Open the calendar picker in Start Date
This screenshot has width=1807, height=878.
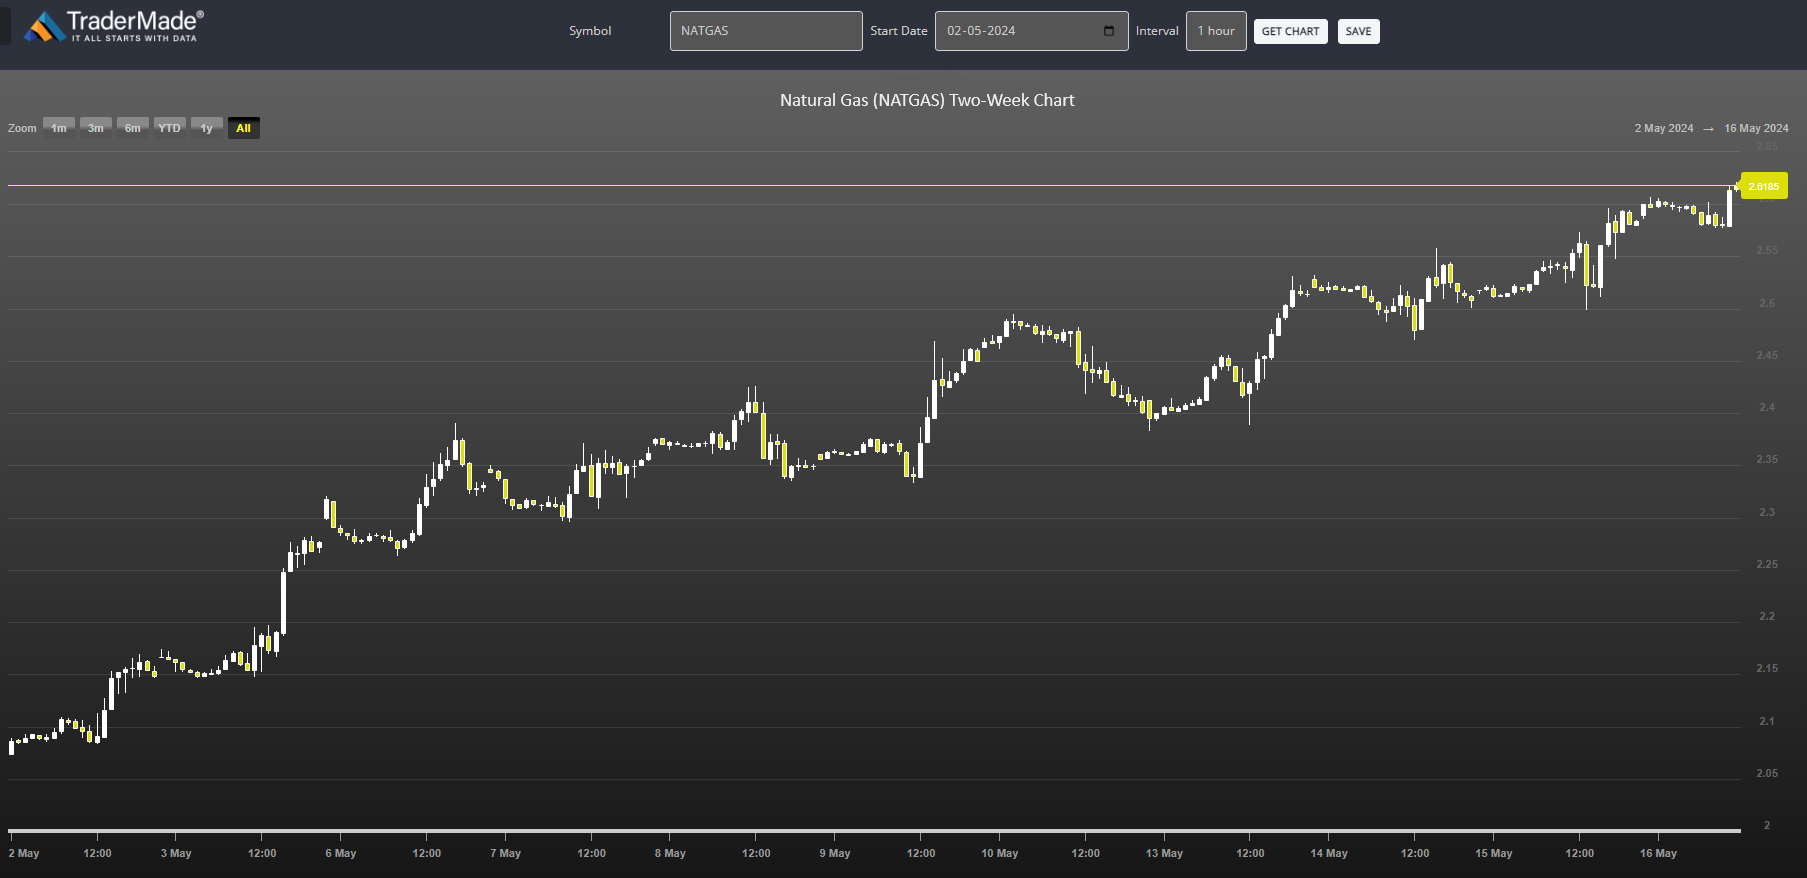(x=1108, y=31)
